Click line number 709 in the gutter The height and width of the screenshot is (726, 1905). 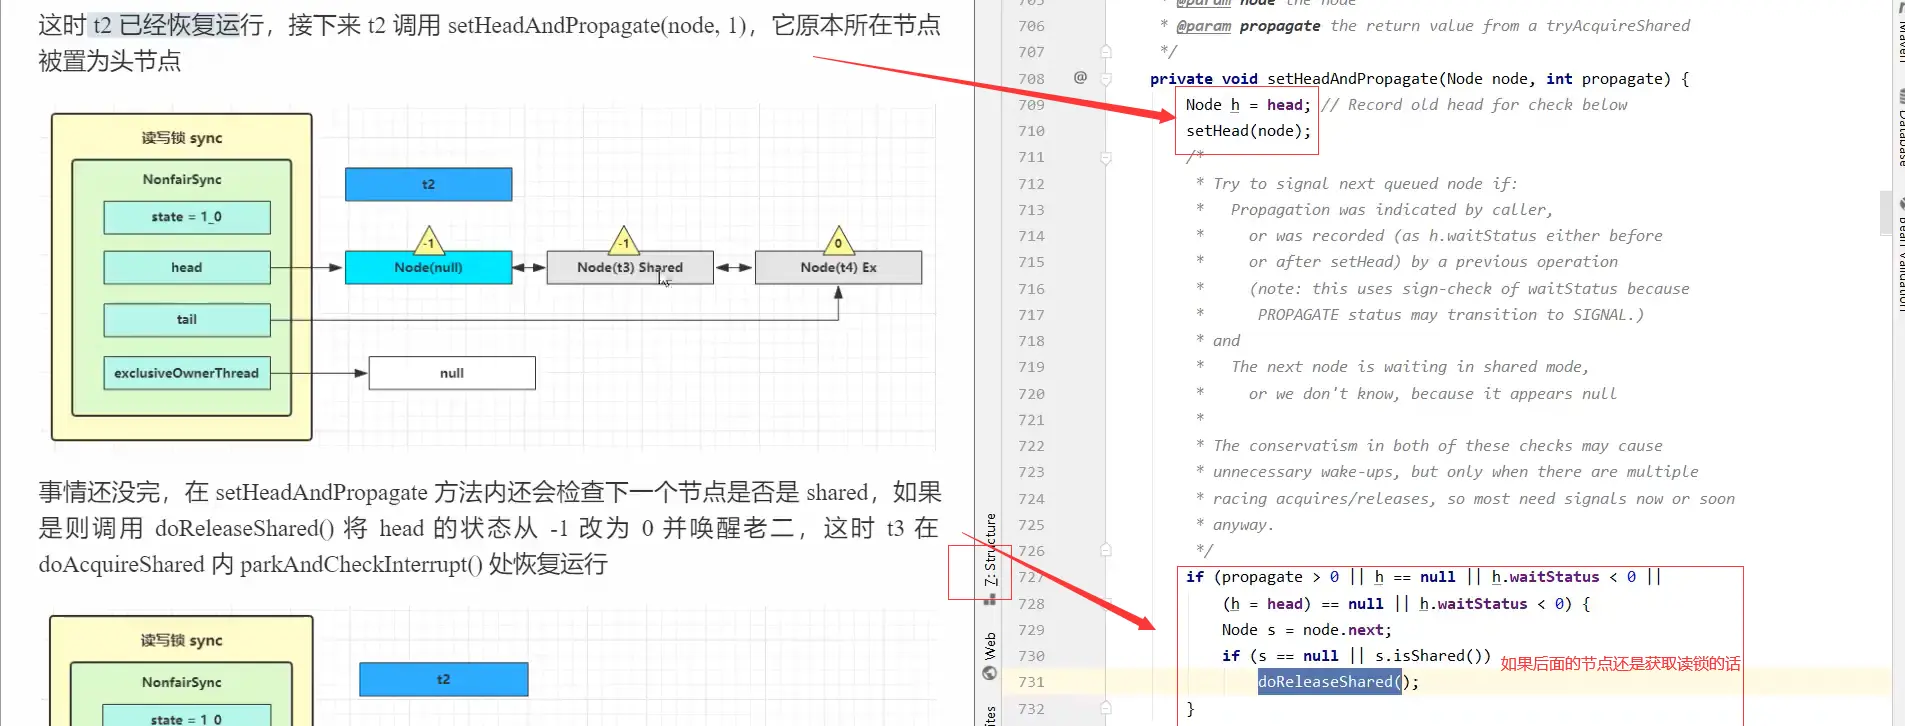pyautogui.click(x=1031, y=105)
